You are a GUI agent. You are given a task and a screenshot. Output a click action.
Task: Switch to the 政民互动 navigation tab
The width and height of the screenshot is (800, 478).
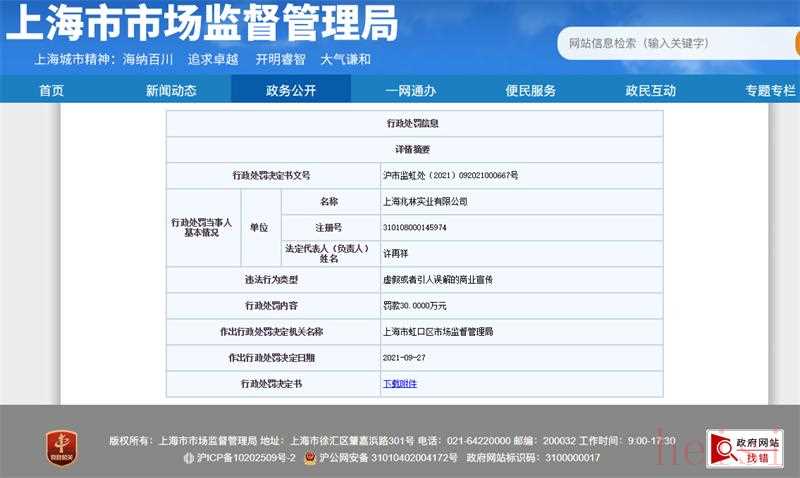coord(651,90)
